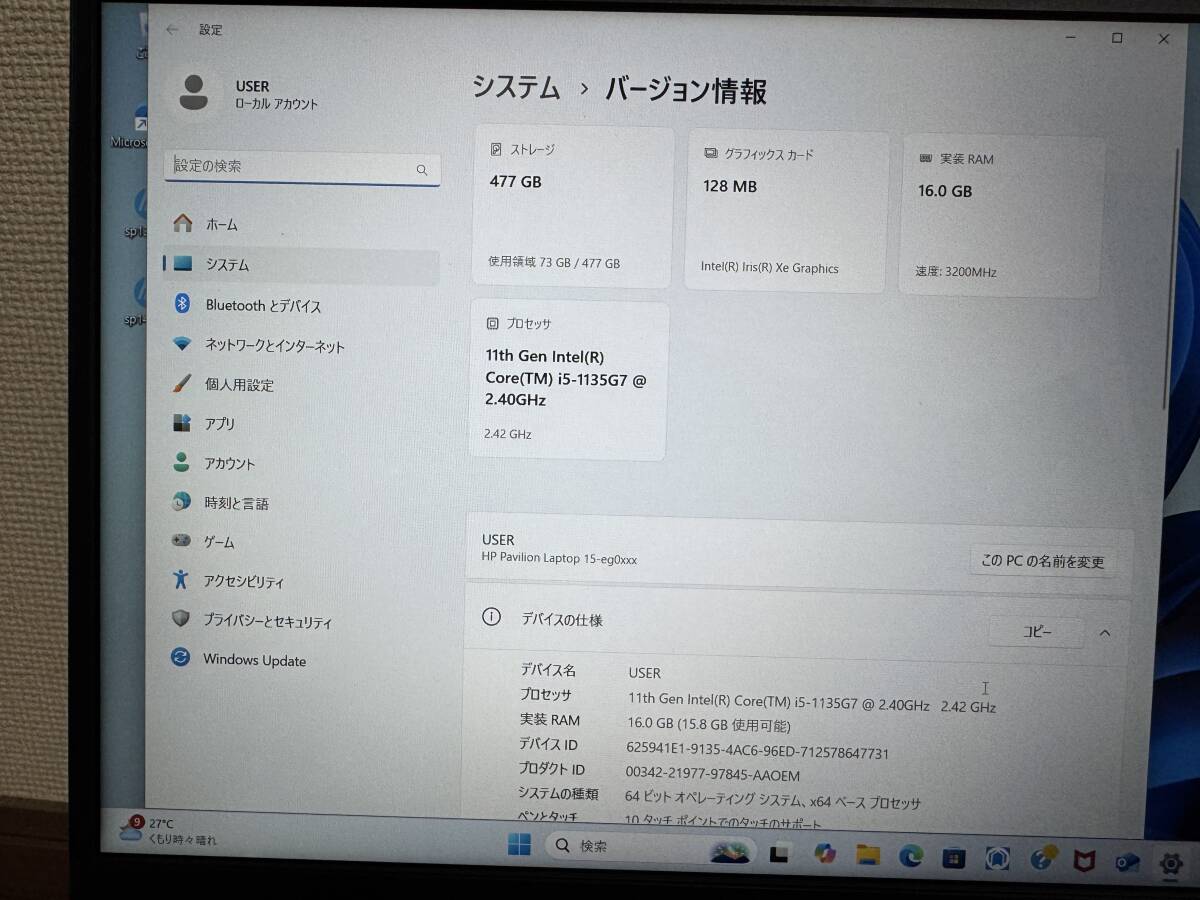Screen dimensions: 1200x900
Task: Open File Explorer folder icon in taskbar
Action: [x=867, y=855]
